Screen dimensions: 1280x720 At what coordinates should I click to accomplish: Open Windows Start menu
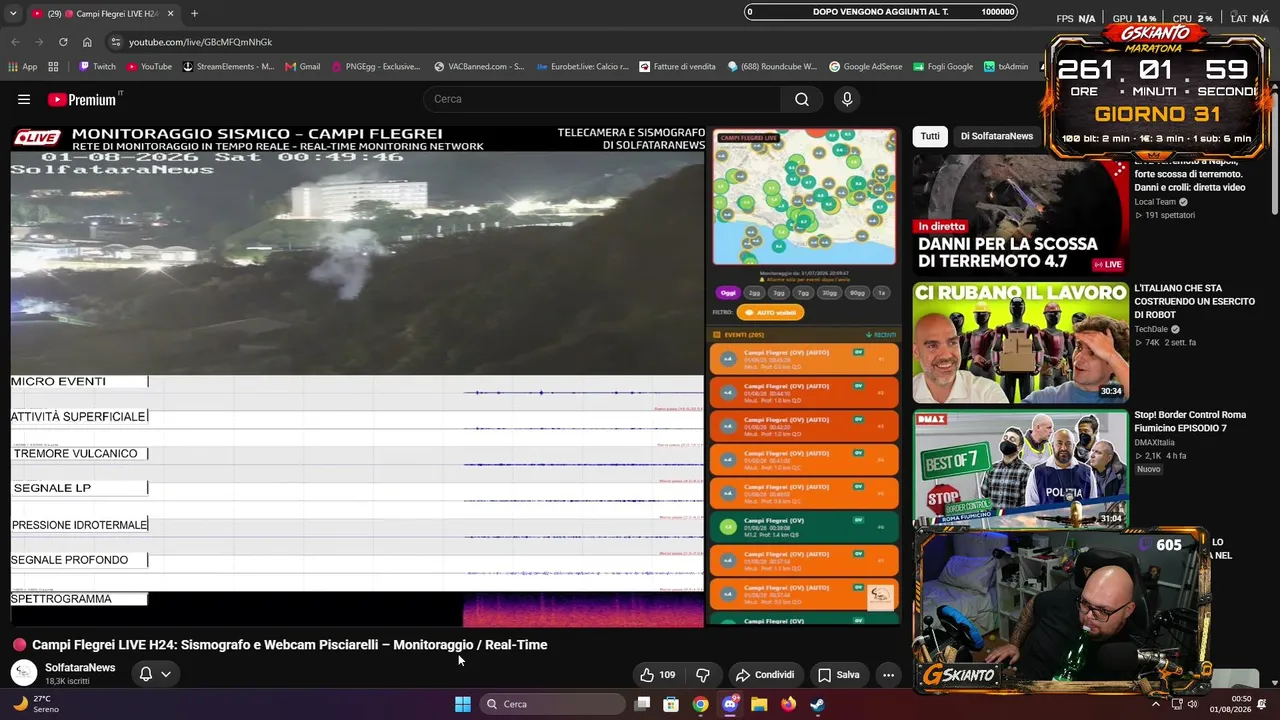pos(463,704)
